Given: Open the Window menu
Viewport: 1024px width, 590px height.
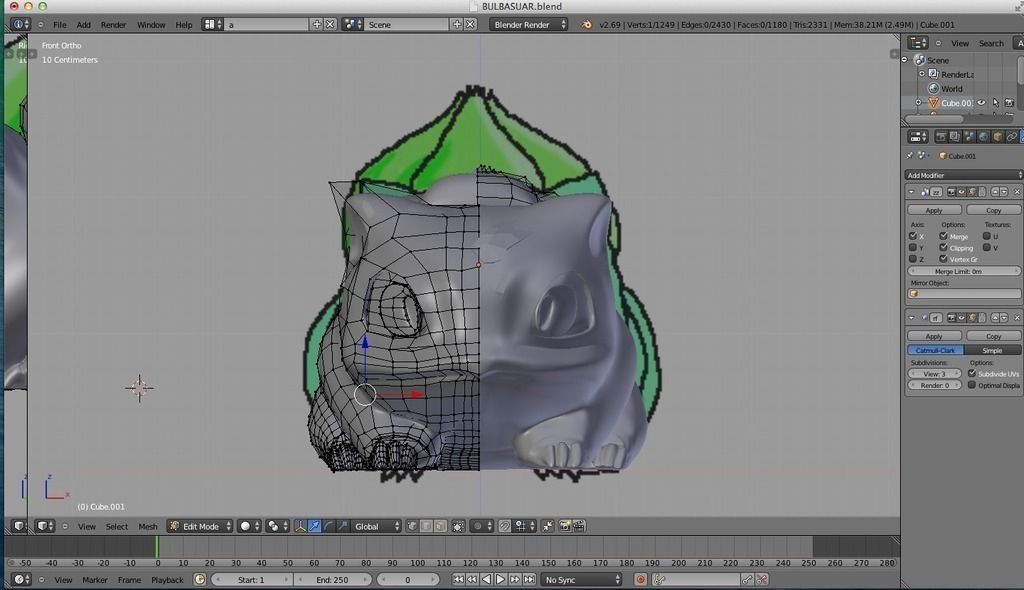Looking at the screenshot, I should (x=151, y=24).
